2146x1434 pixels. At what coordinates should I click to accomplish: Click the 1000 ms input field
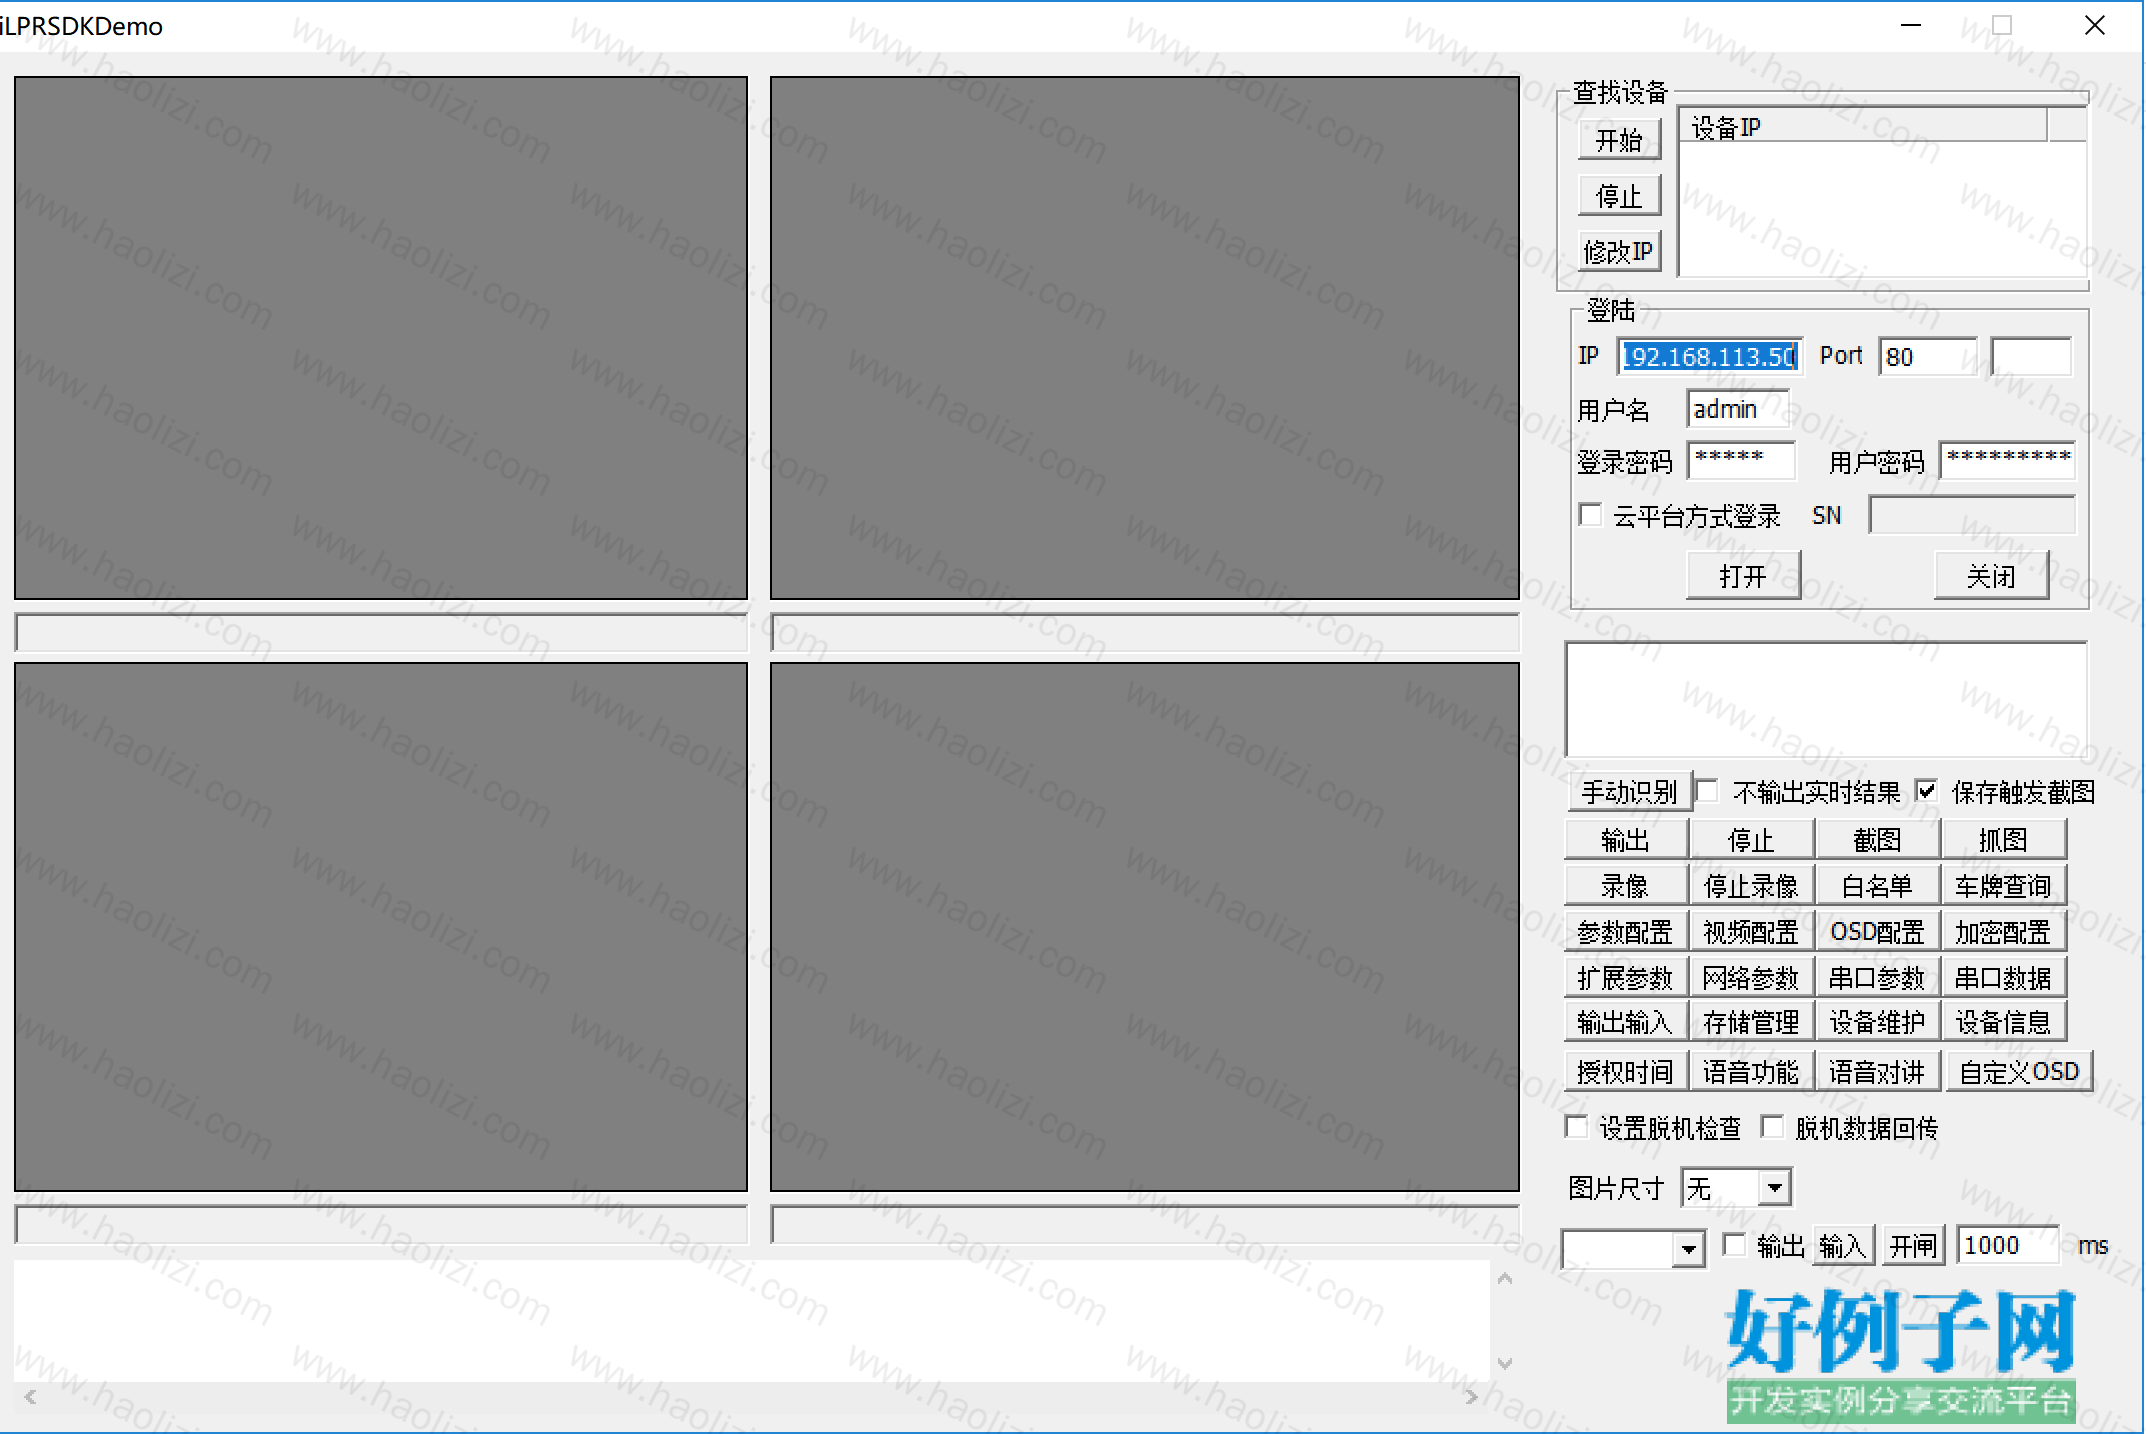click(x=2007, y=1245)
